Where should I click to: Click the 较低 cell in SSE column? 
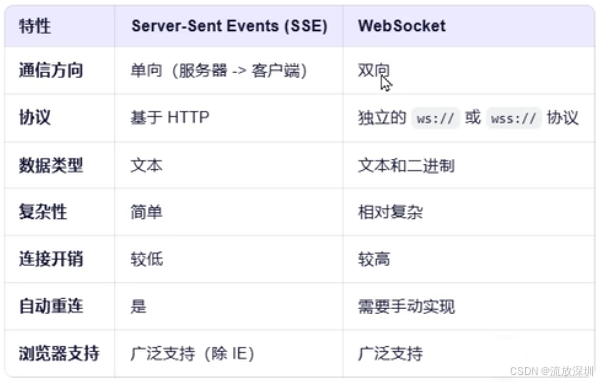point(147,259)
